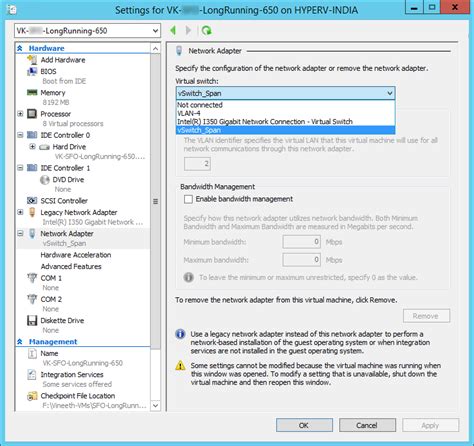This screenshot has width=474, height=446.
Task: Click the Apply button
Action: point(430,425)
